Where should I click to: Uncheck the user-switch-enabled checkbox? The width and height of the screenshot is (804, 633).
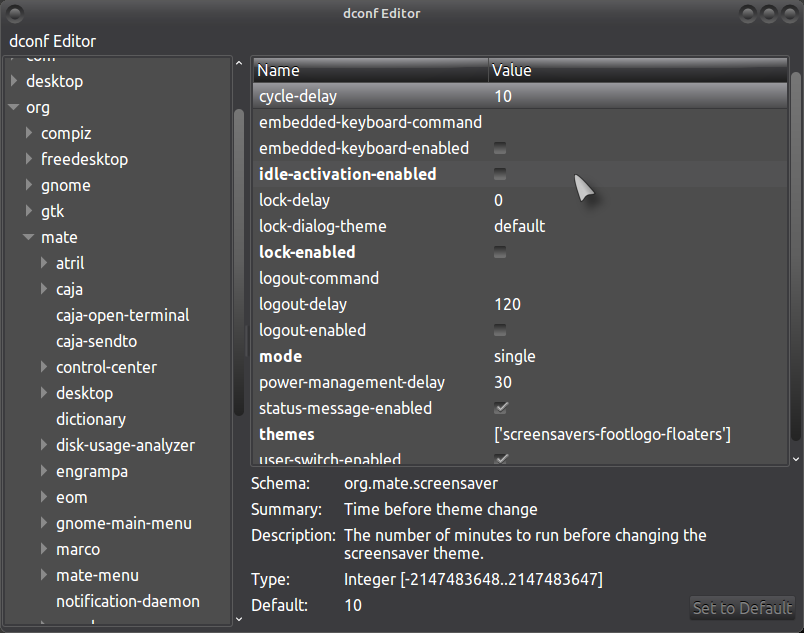point(501,458)
